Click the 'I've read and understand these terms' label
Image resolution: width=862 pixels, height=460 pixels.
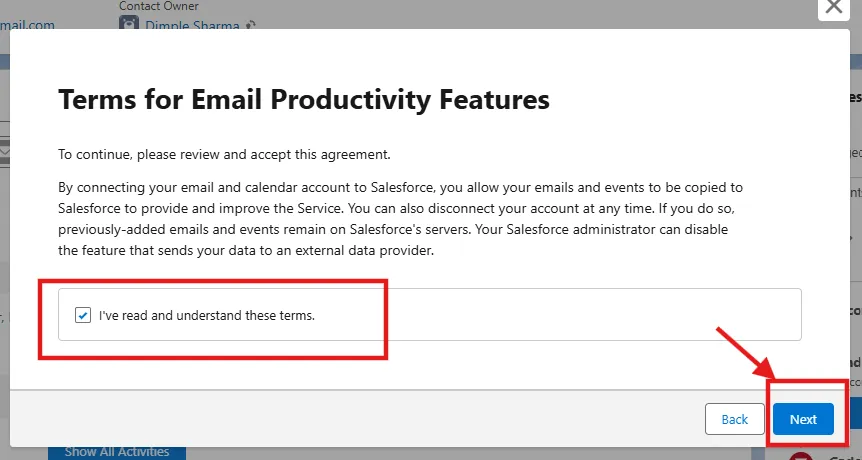(206, 315)
